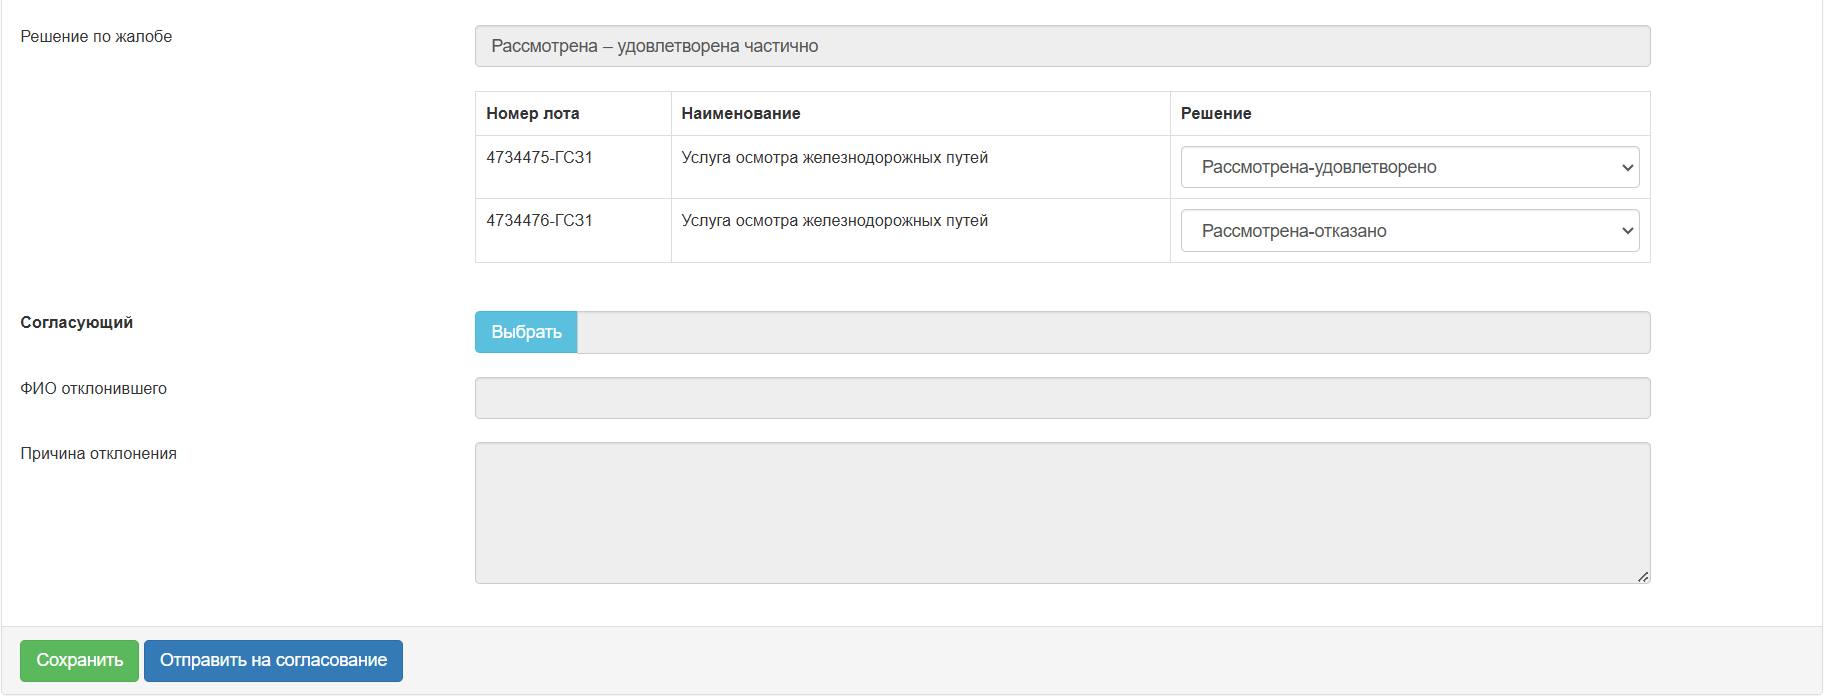Click the Причина отклонения text area

point(1062,513)
